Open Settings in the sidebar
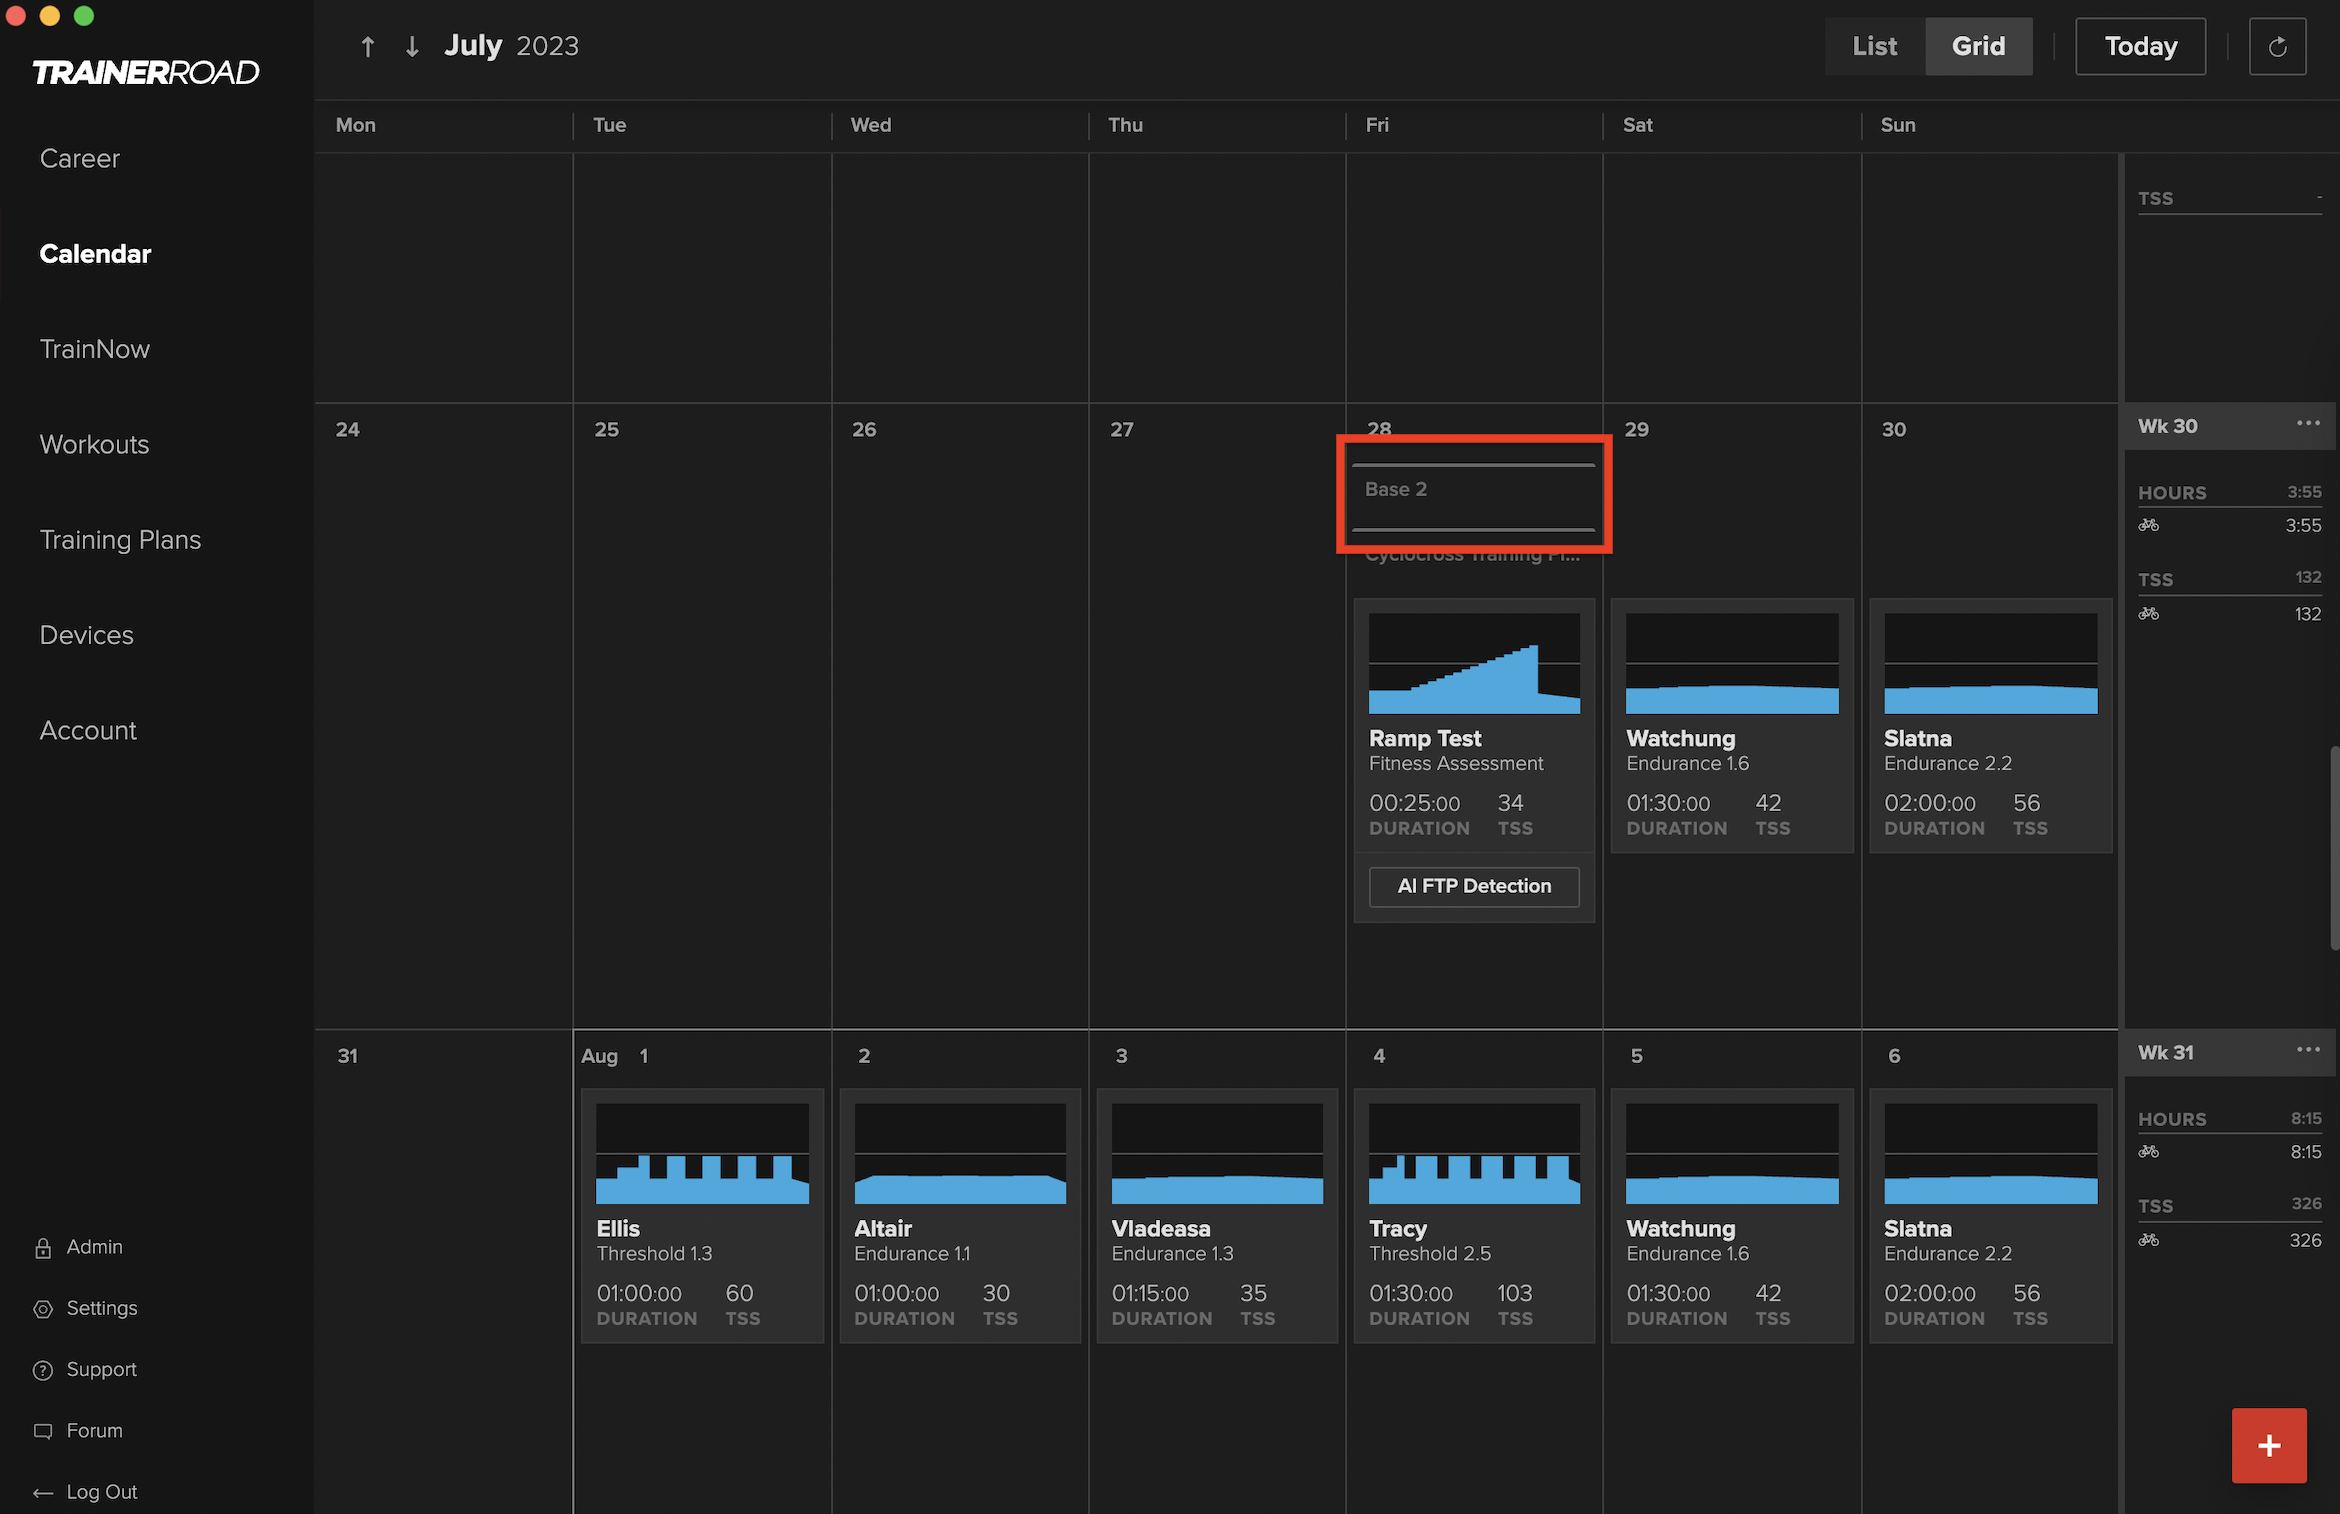 pos(102,1308)
